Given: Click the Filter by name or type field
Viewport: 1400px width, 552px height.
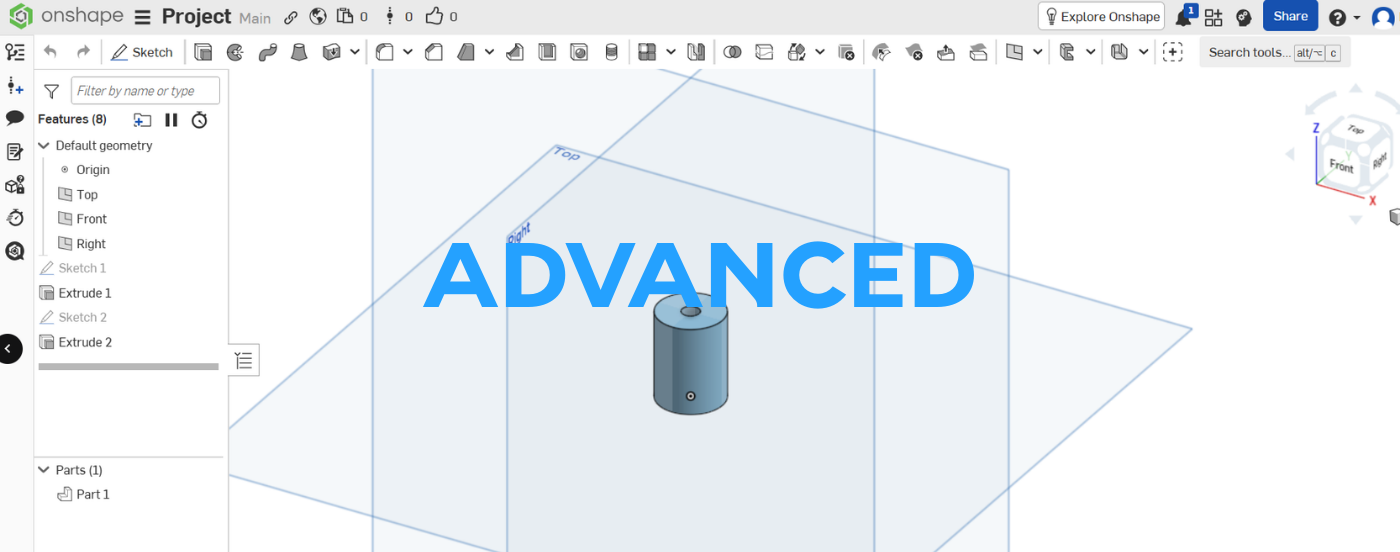Looking at the screenshot, I should pyautogui.click(x=145, y=91).
